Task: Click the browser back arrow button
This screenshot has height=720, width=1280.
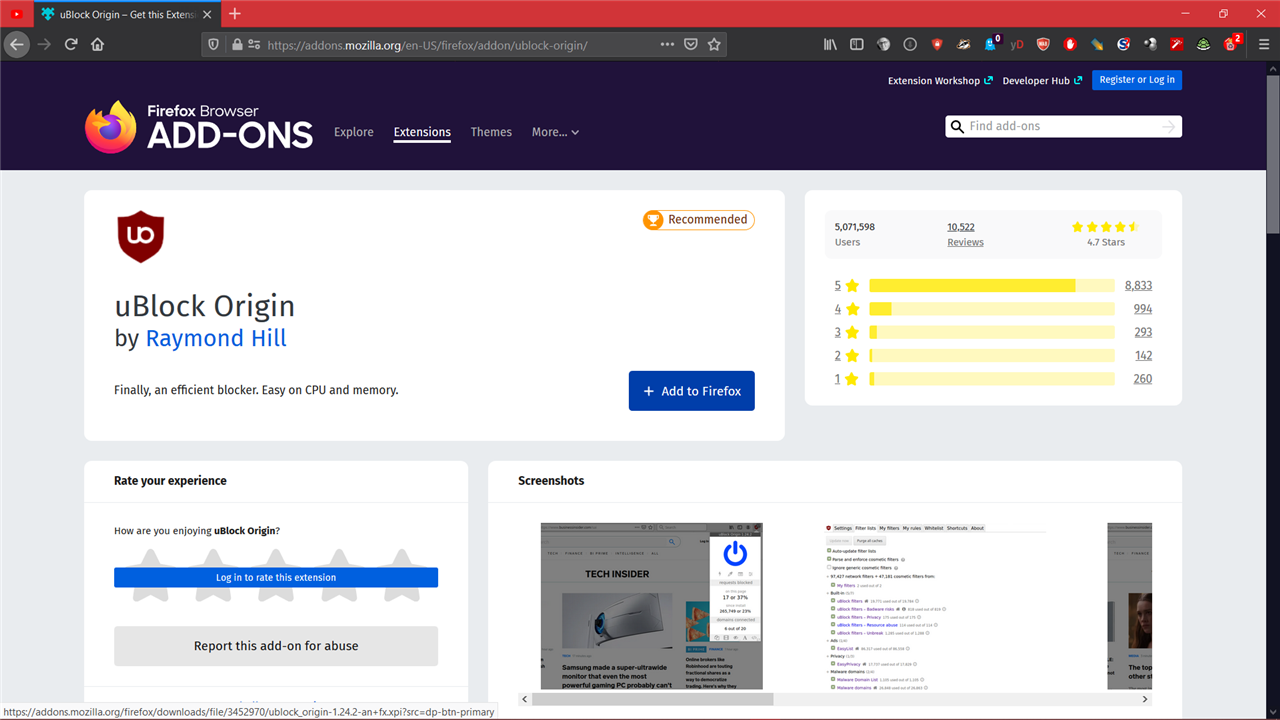Action: coord(17,44)
